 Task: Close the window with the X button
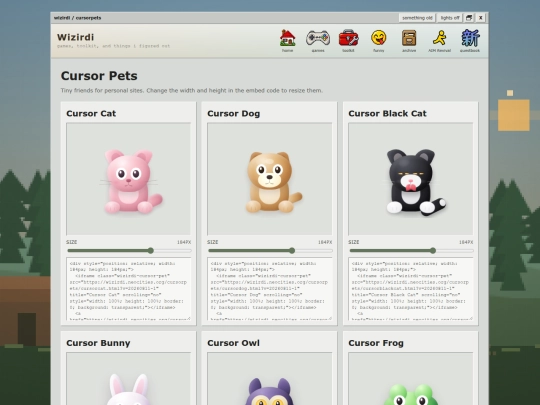[481, 18]
